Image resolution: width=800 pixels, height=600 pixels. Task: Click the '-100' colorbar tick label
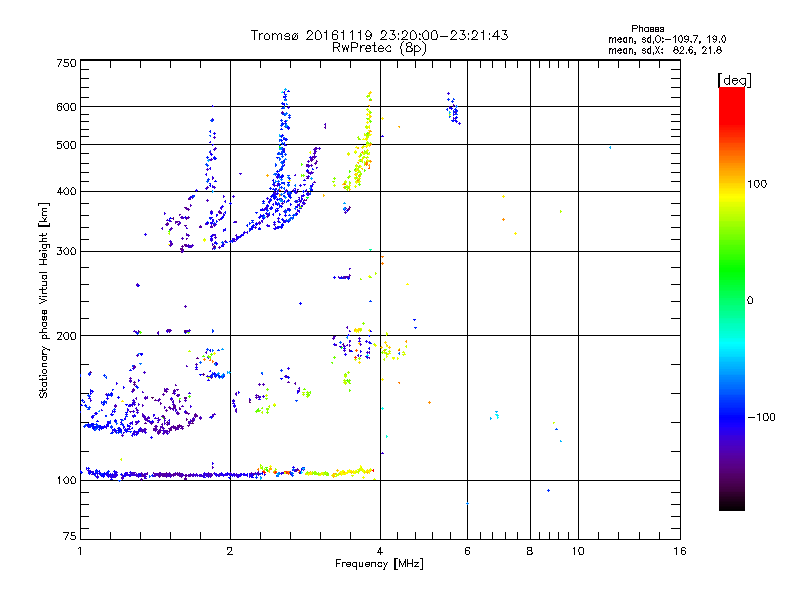tap(761, 417)
